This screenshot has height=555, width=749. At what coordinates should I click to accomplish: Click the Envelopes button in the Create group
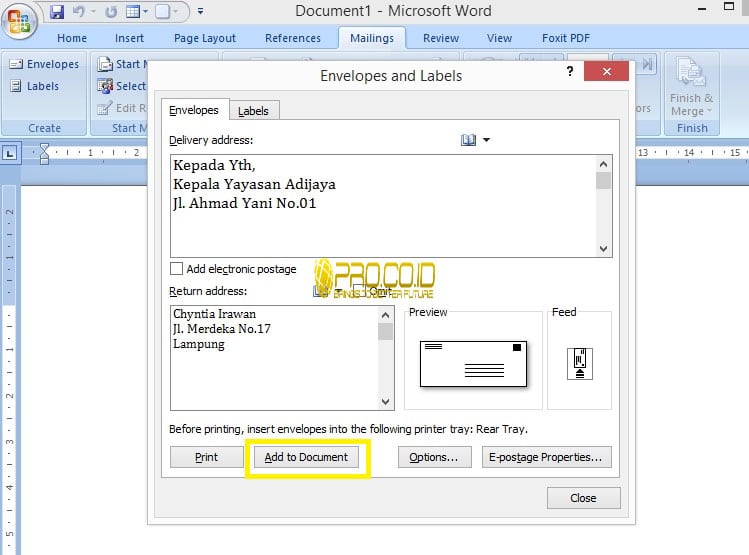(x=44, y=64)
